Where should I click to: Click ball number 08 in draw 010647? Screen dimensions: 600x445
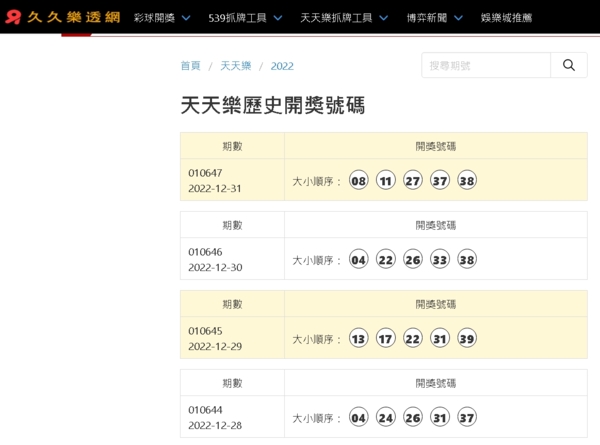pos(359,181)
